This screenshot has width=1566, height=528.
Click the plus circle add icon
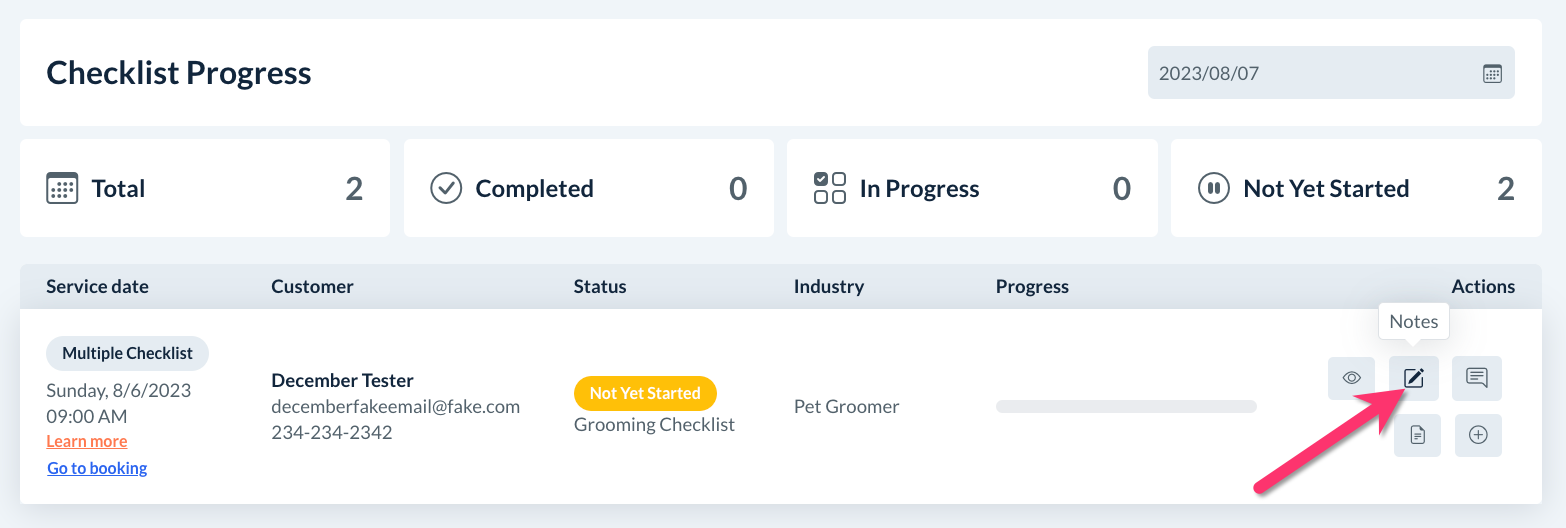1478,435
